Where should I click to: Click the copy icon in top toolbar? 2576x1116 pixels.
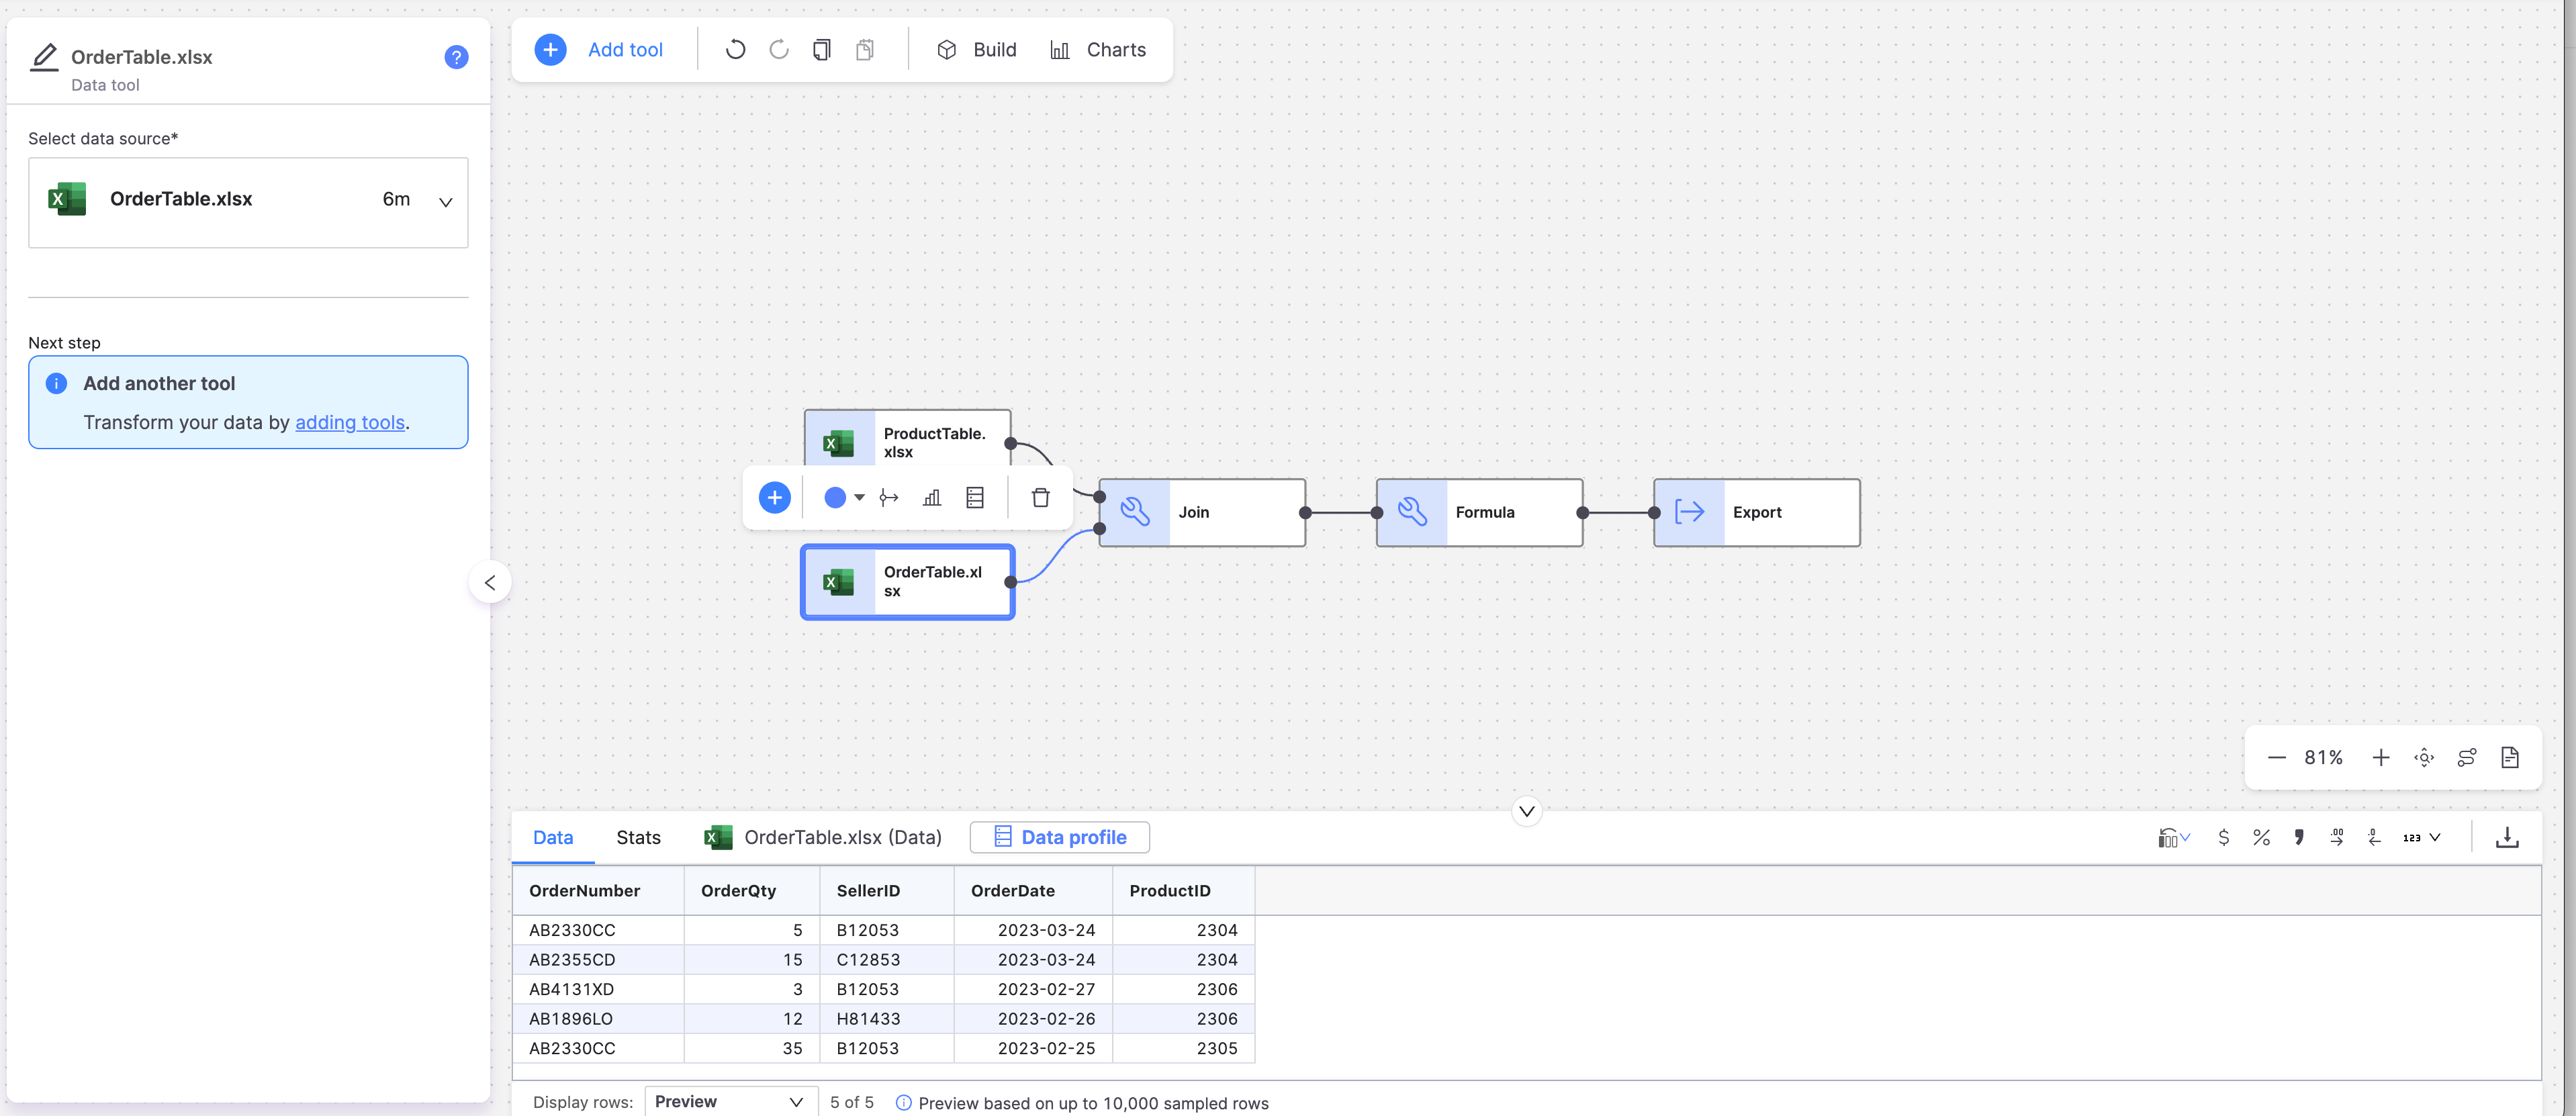coord(821,49)
